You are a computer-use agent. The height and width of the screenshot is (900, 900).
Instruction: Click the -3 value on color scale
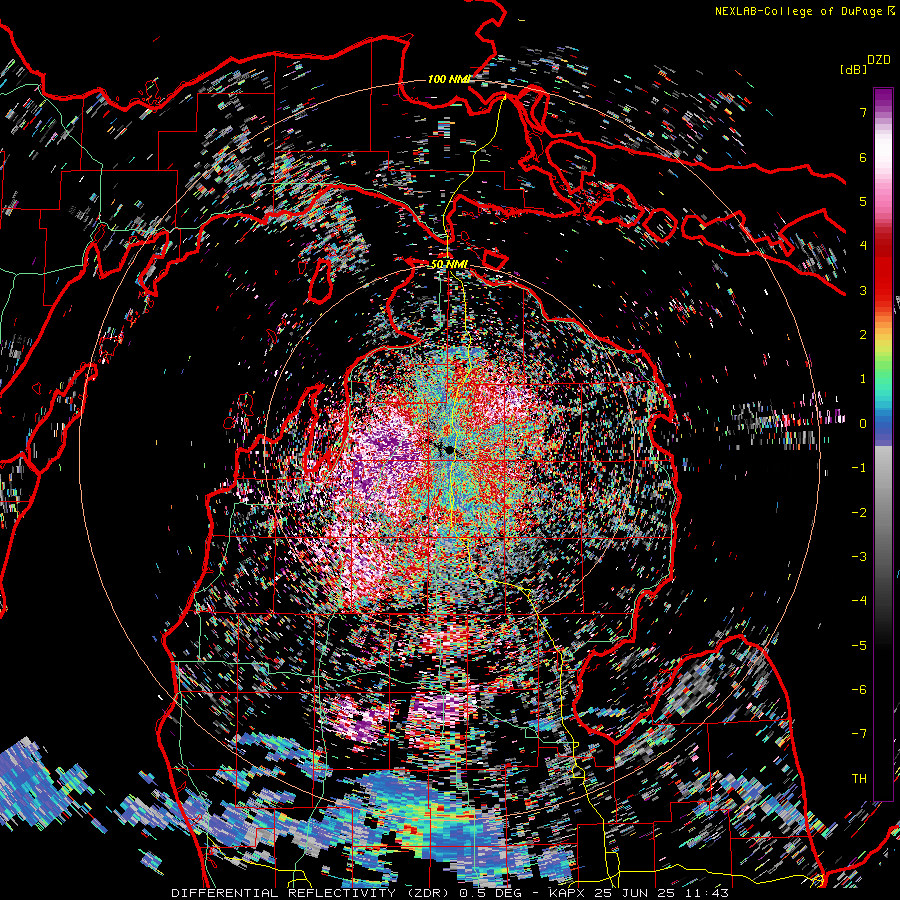[x=859, y=556]
